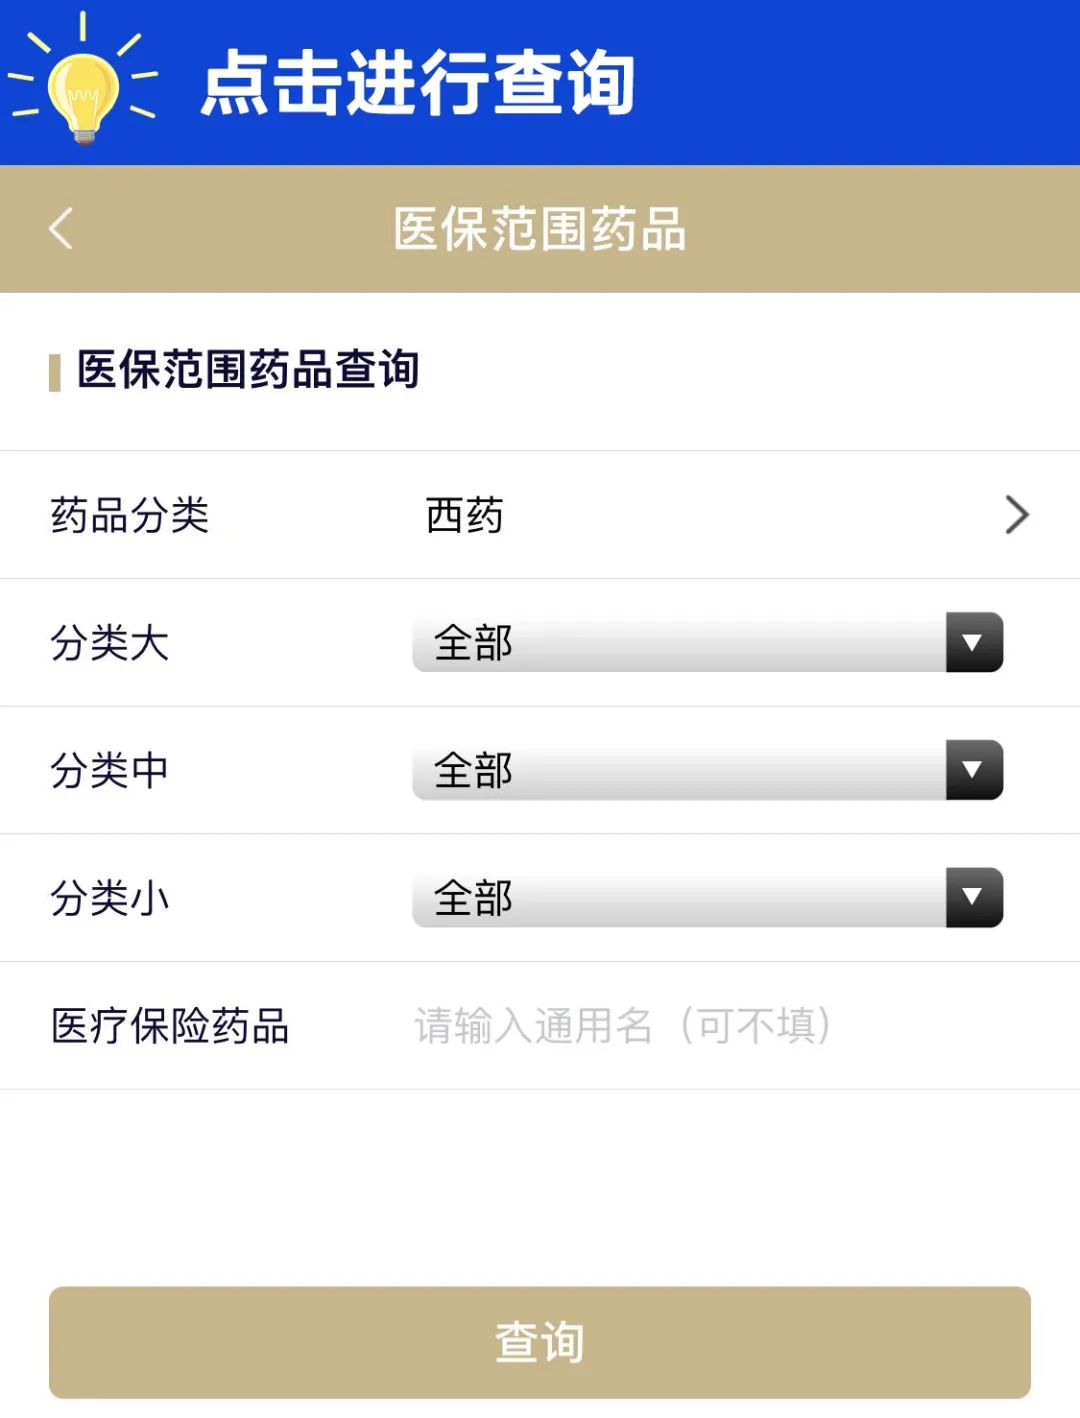1080x1418 pixels.
Task: Click the black arrow button for 分类大
Action: tap(973, 642)
